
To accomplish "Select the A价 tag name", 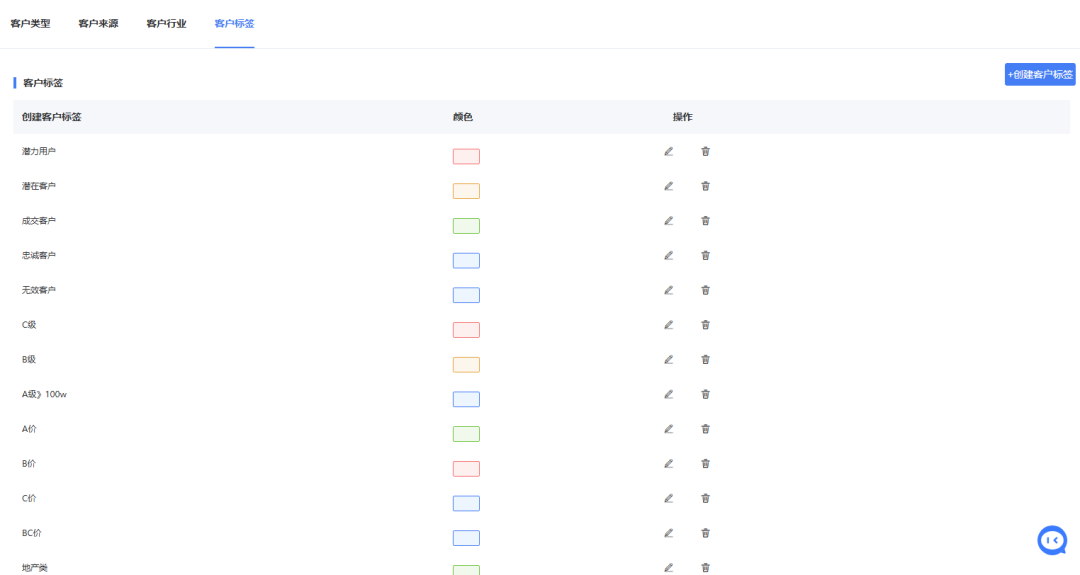I will point(29,429).
